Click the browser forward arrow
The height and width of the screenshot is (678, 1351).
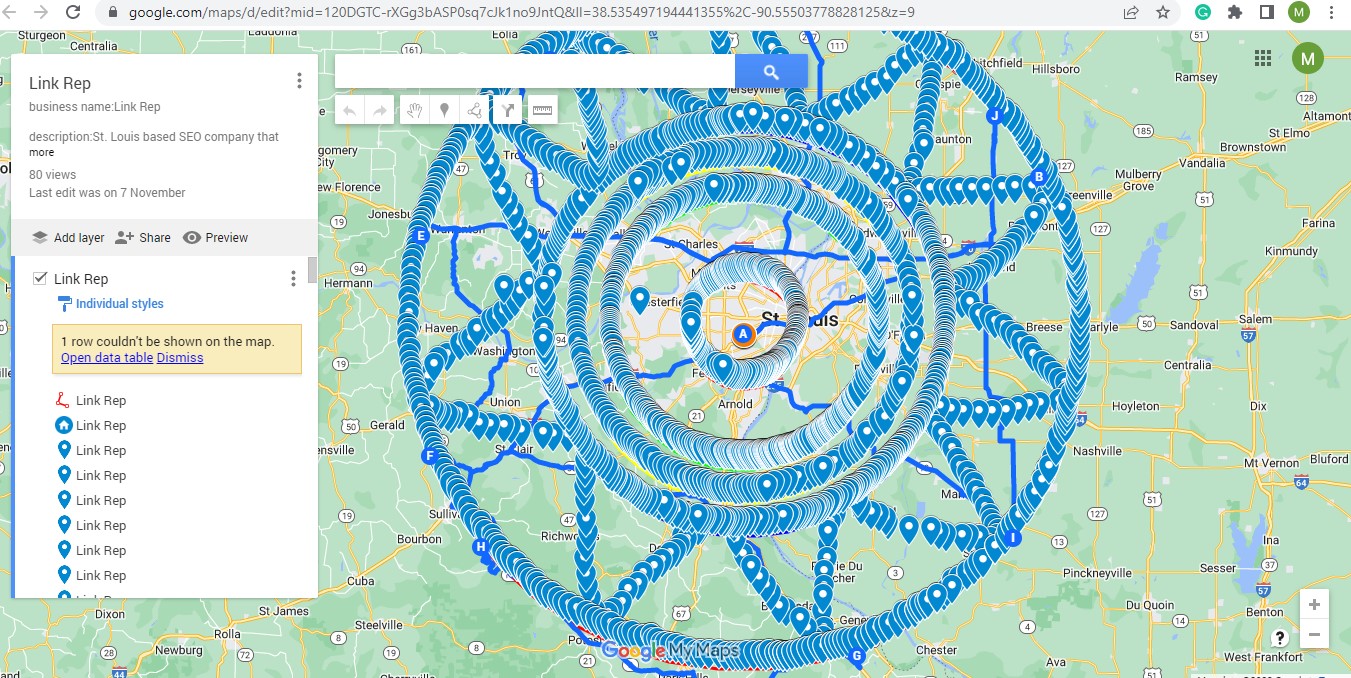coord(42,12)
